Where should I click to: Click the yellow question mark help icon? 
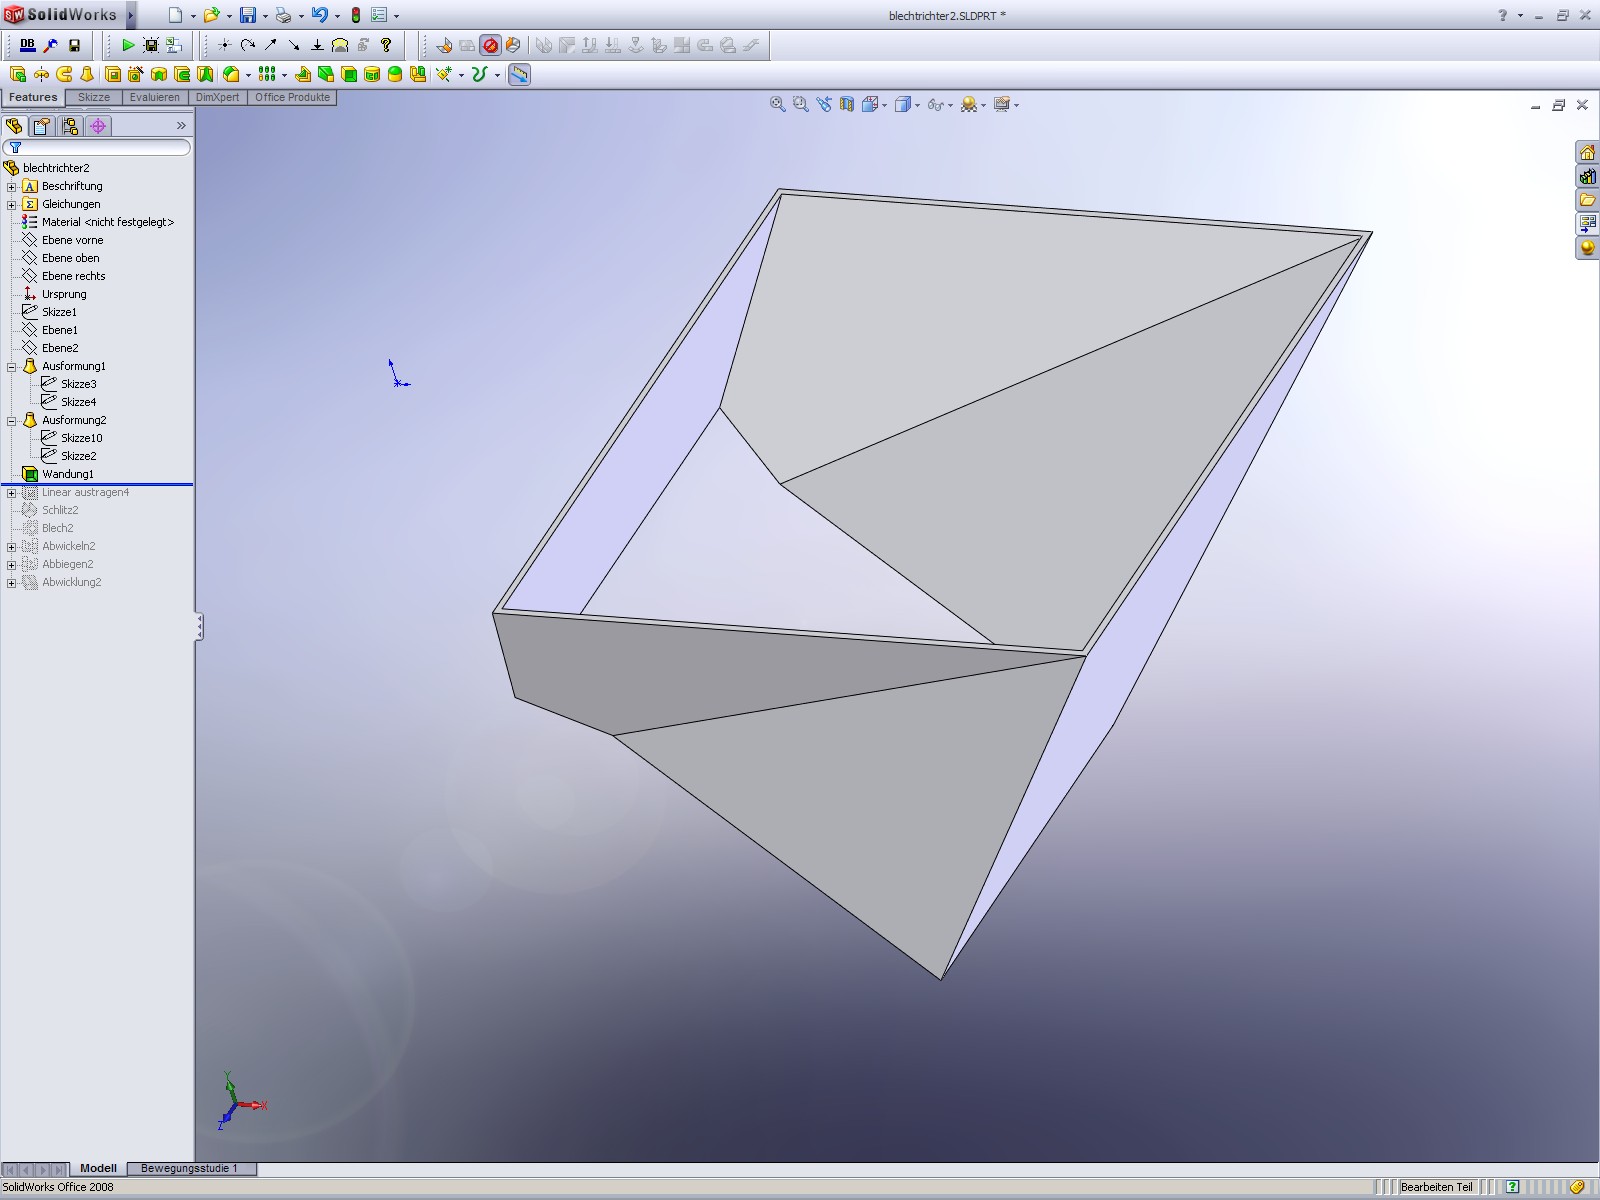(386, 45)
